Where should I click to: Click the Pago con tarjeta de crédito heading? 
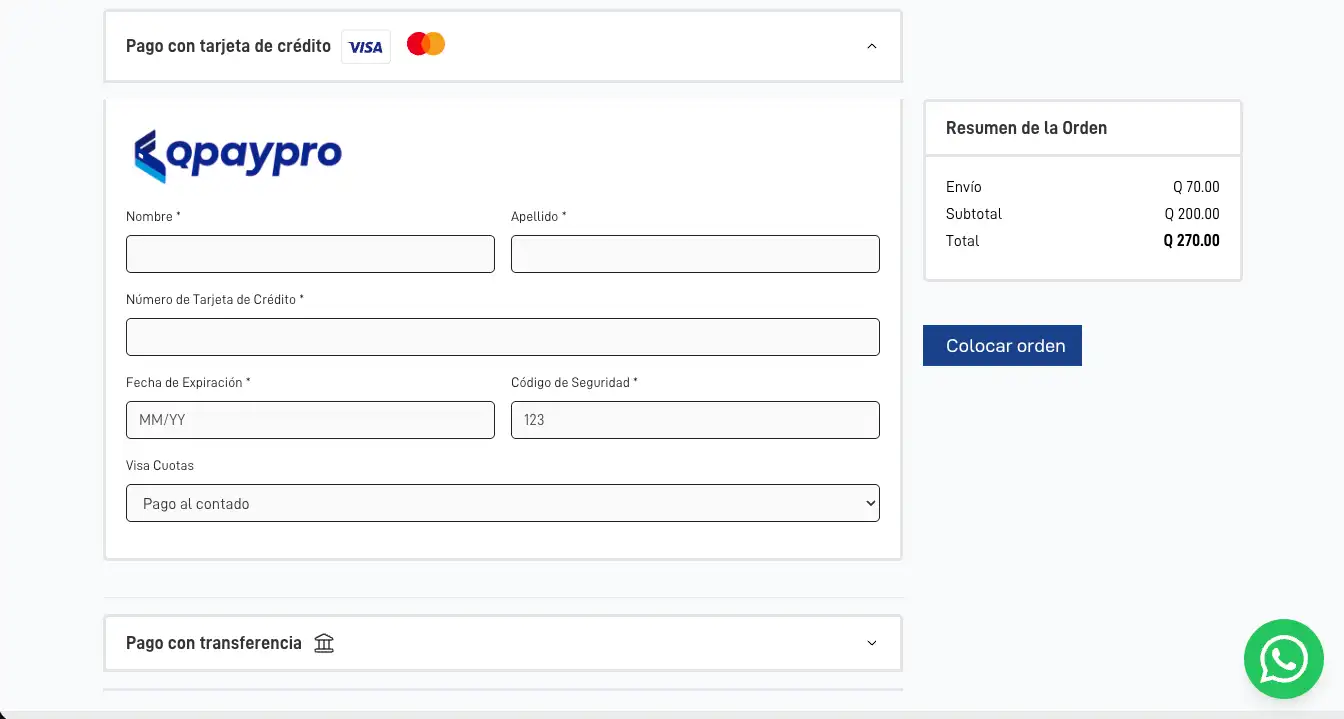coord(228,46)
